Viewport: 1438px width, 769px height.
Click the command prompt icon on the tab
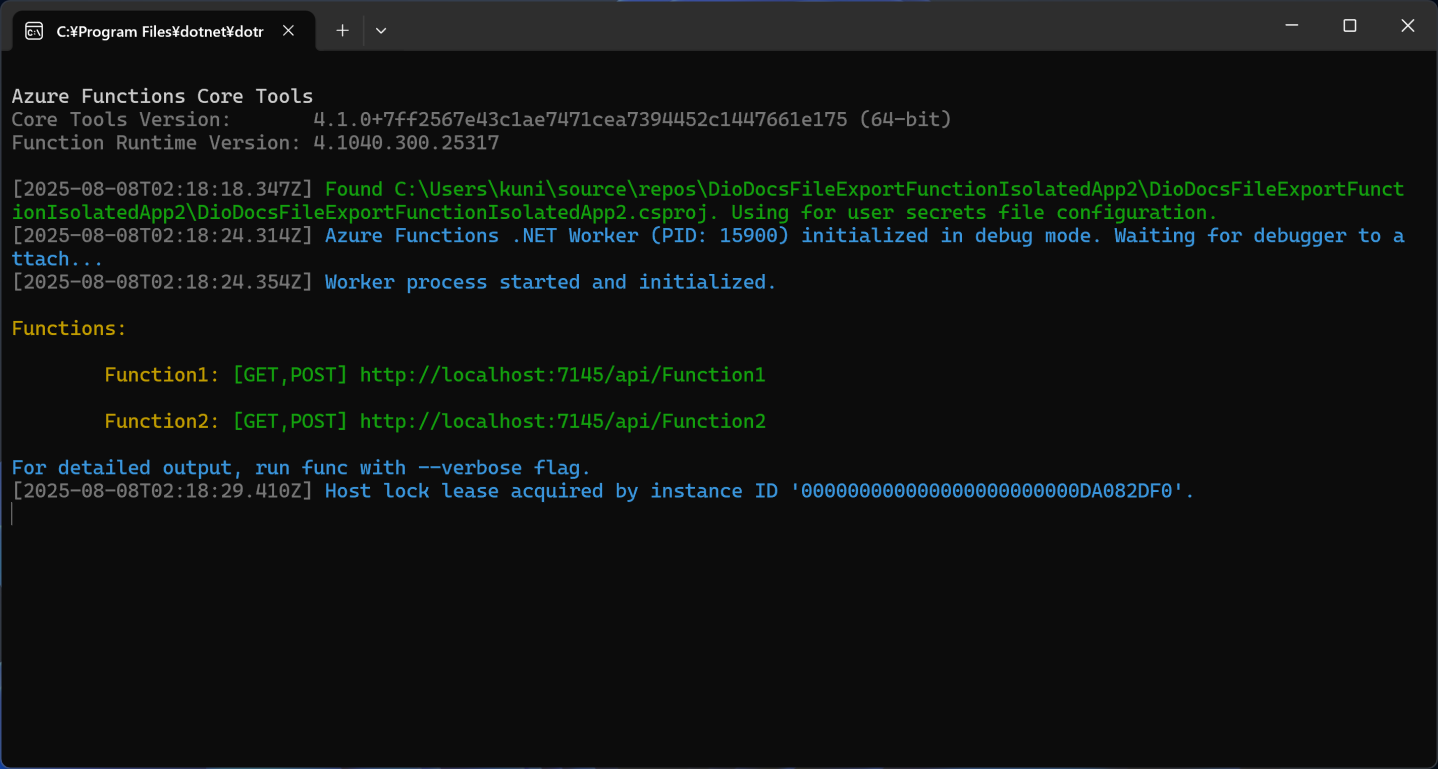pyautogui.click(x=34, y=31)
